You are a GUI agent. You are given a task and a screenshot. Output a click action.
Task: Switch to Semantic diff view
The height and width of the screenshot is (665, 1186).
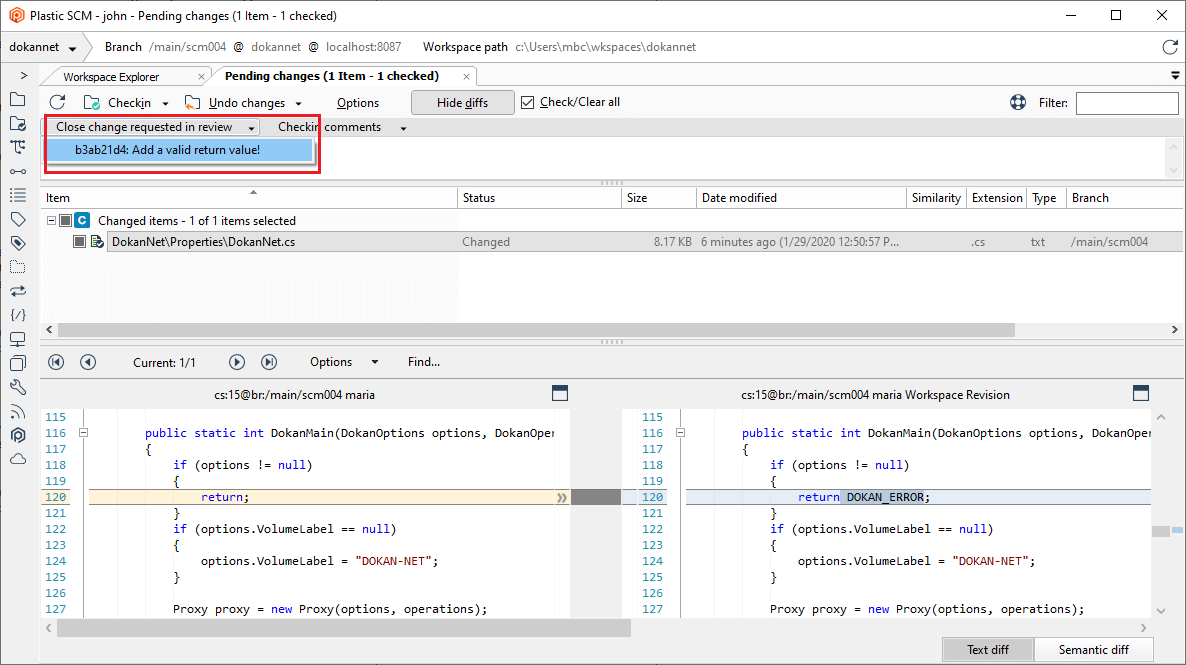pos(1094,649)
